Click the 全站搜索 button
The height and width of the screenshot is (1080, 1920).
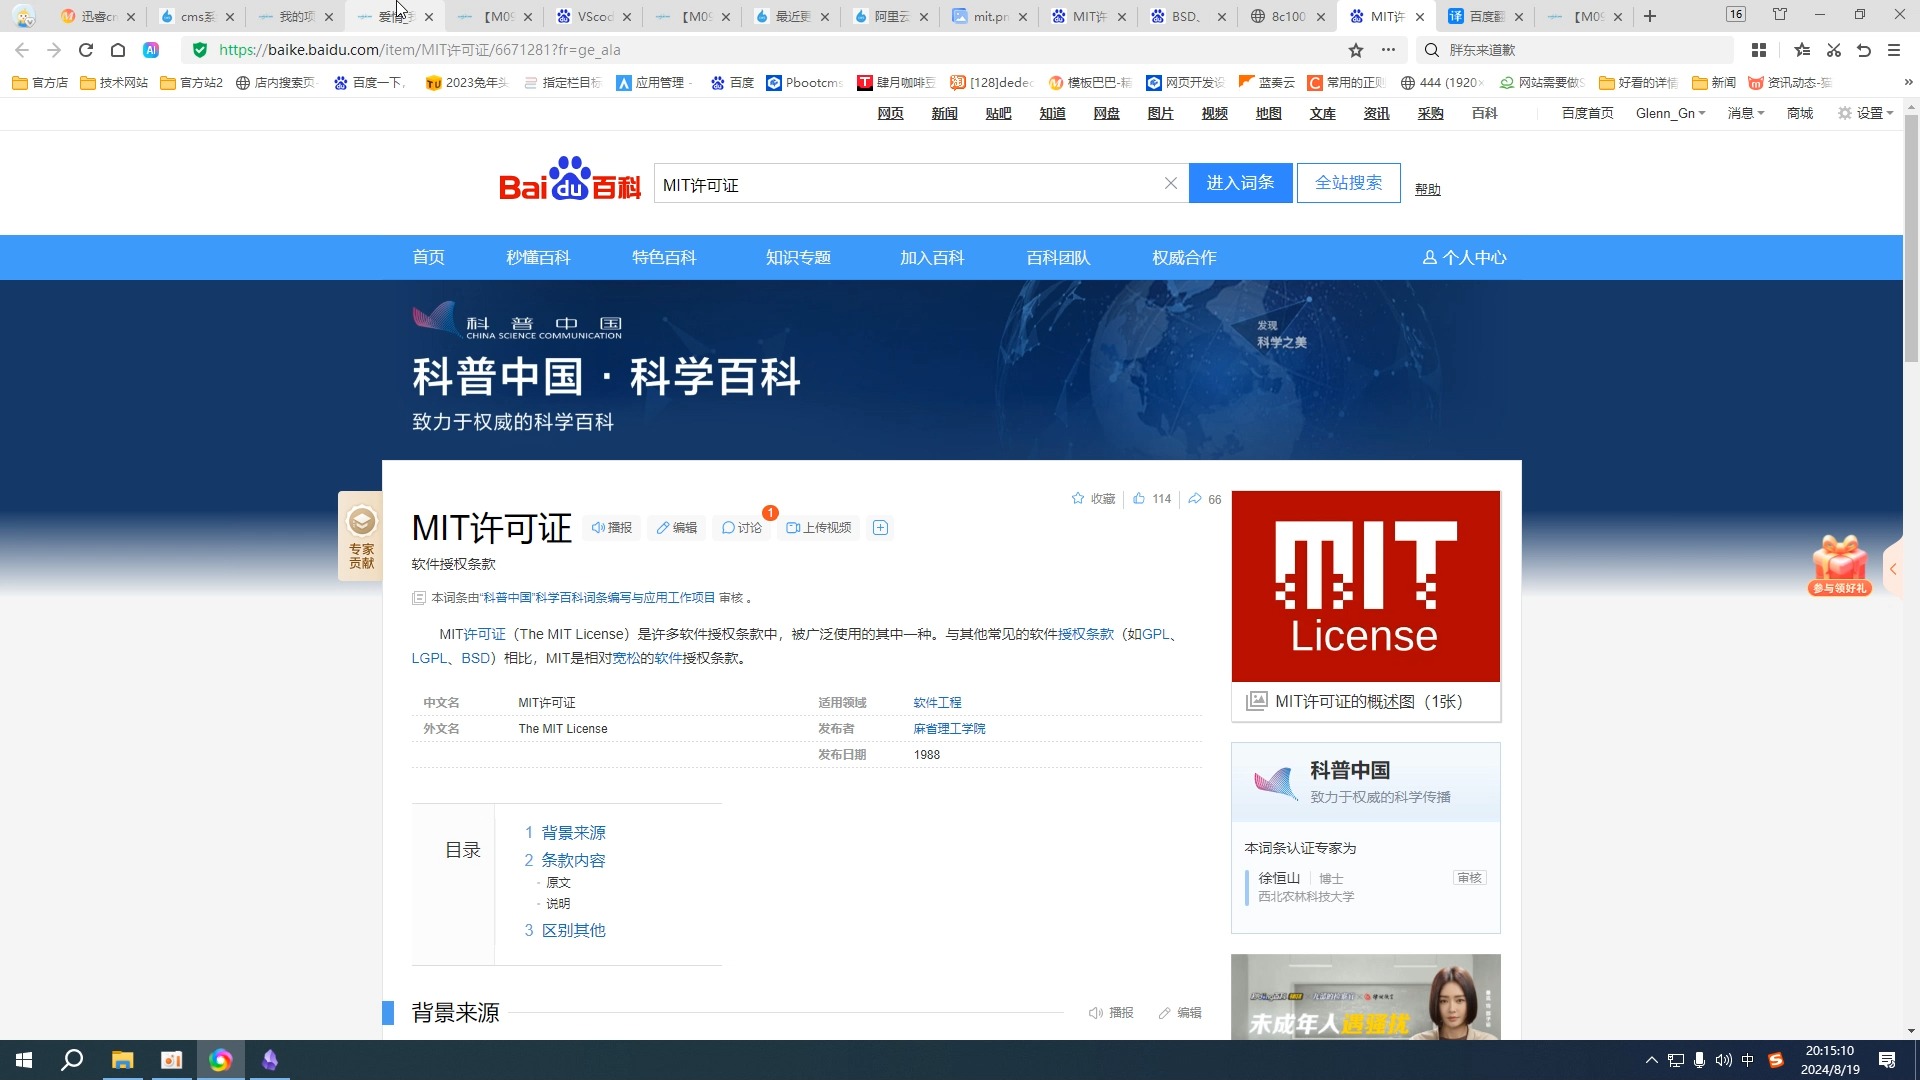[x=1348, y=183]
